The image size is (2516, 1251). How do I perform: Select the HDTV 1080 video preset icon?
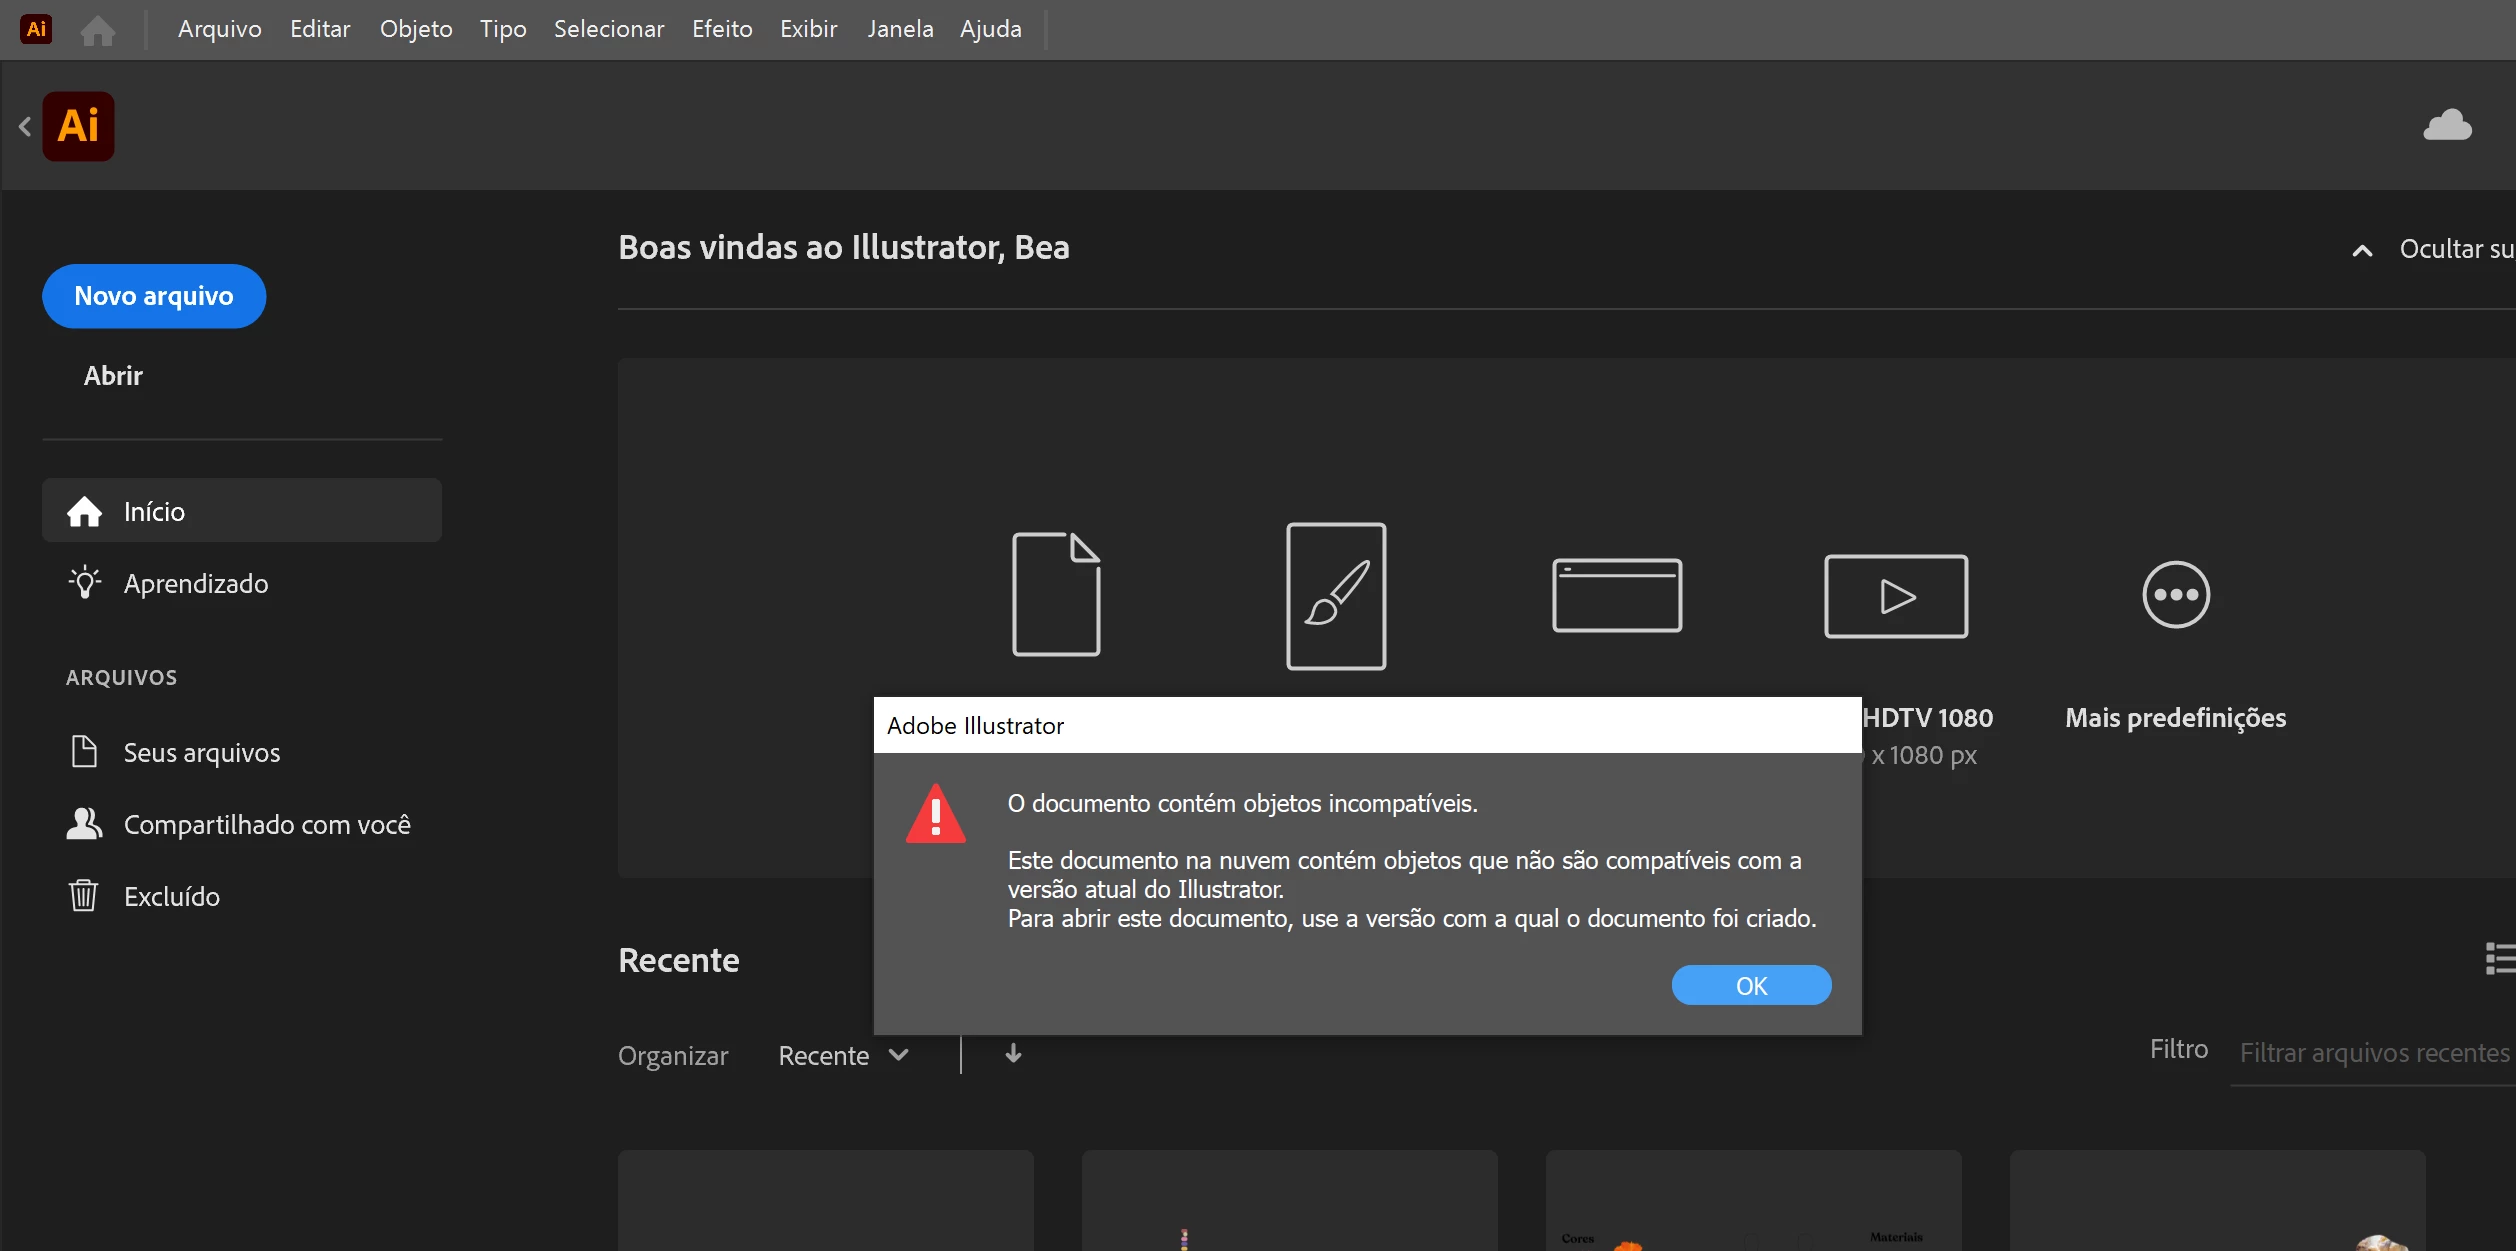pos(1895,596)
